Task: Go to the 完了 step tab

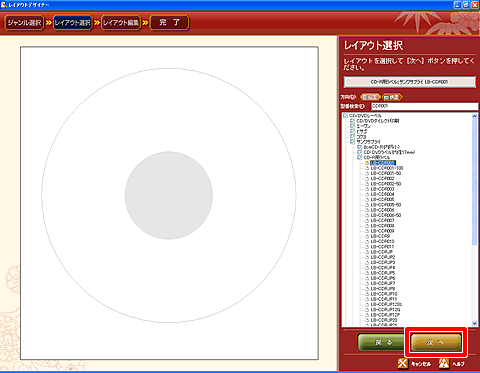Action: [169, 23]
